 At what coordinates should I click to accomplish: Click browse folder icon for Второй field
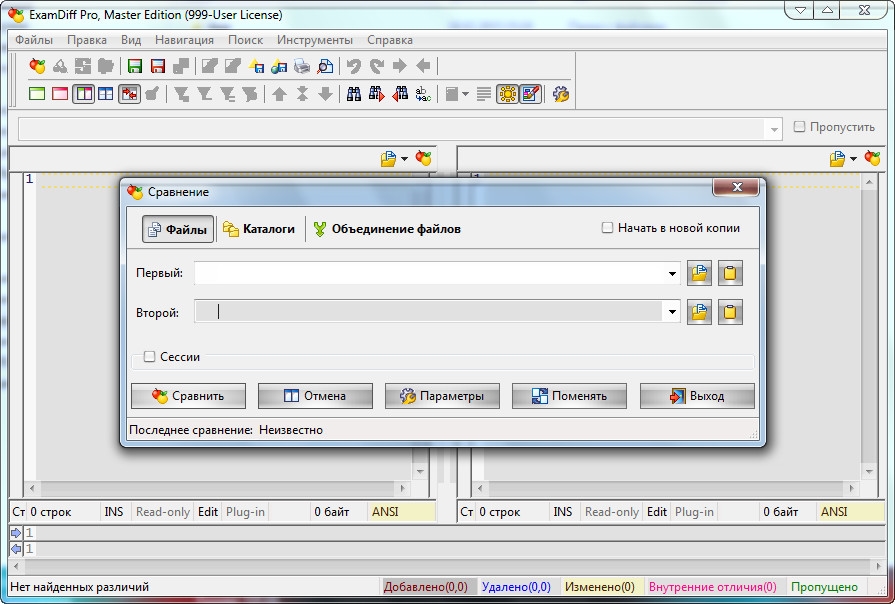point(699,312)
